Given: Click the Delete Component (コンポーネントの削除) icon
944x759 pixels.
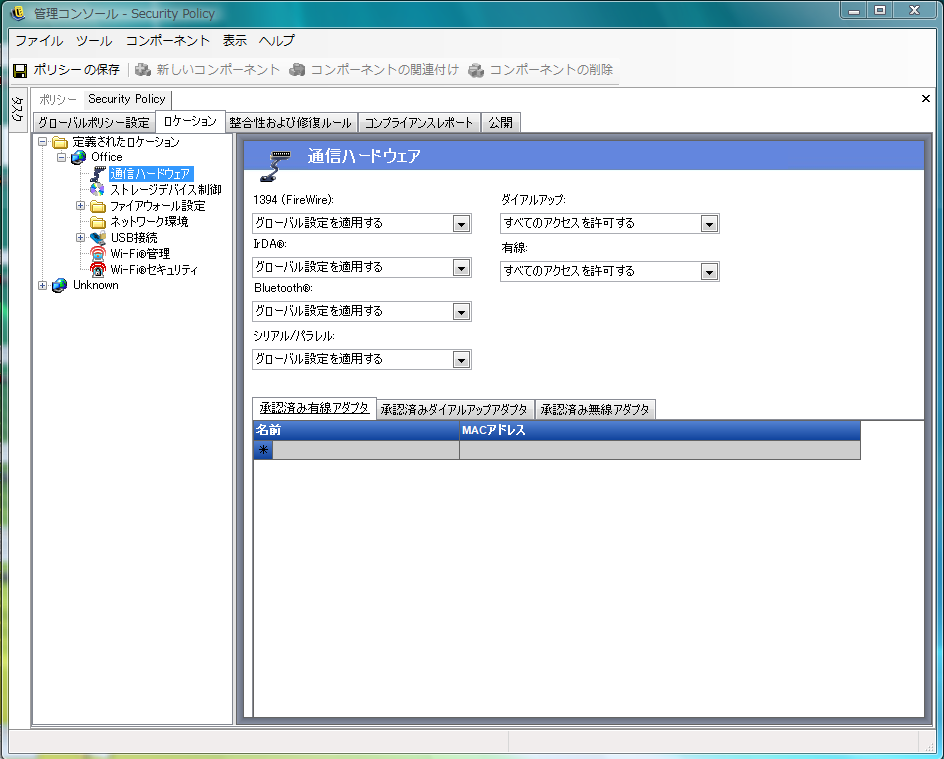Looking at the screenshot, I should pos(476,70).
